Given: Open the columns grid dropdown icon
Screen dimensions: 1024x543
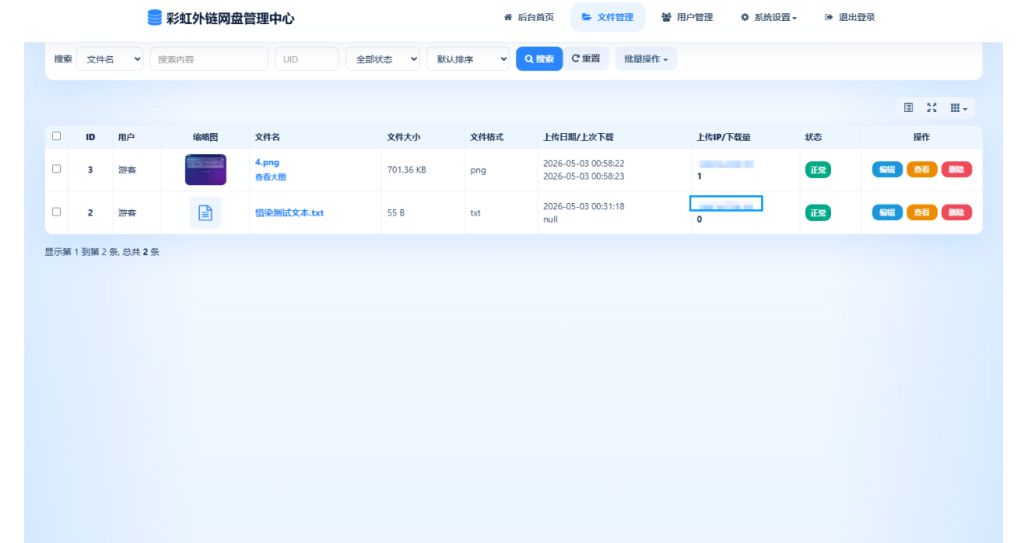Looking at the screenshot, I should 959,108.
